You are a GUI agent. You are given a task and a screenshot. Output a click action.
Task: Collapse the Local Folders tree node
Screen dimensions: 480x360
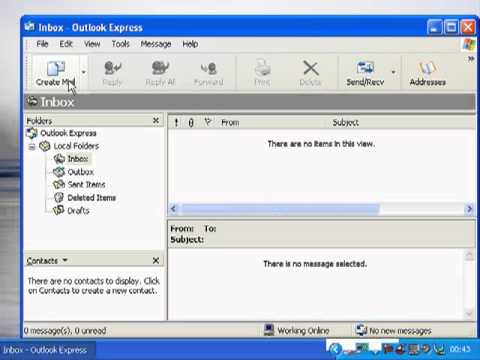[x=32, y=146]
